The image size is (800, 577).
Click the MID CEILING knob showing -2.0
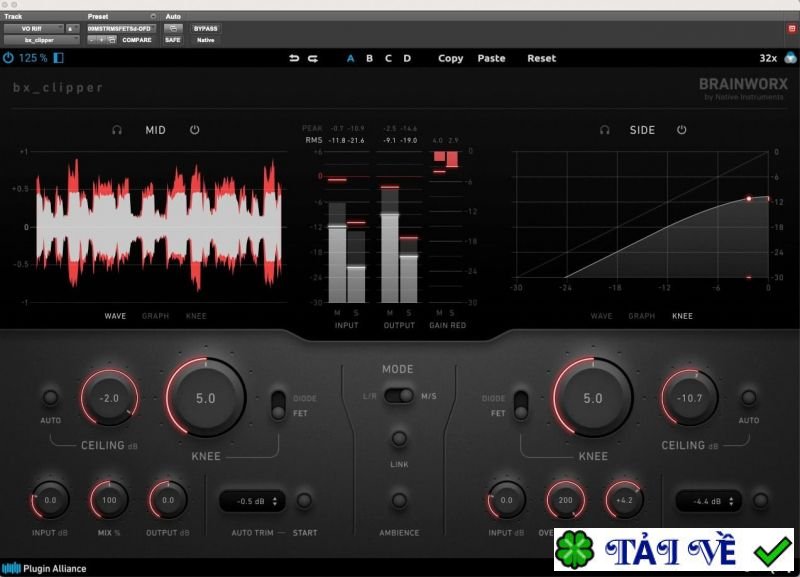point(109,398)
